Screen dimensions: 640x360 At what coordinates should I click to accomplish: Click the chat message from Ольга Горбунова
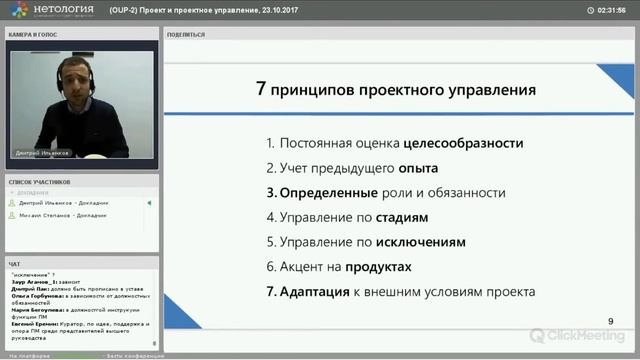click(x=81, y=299)
